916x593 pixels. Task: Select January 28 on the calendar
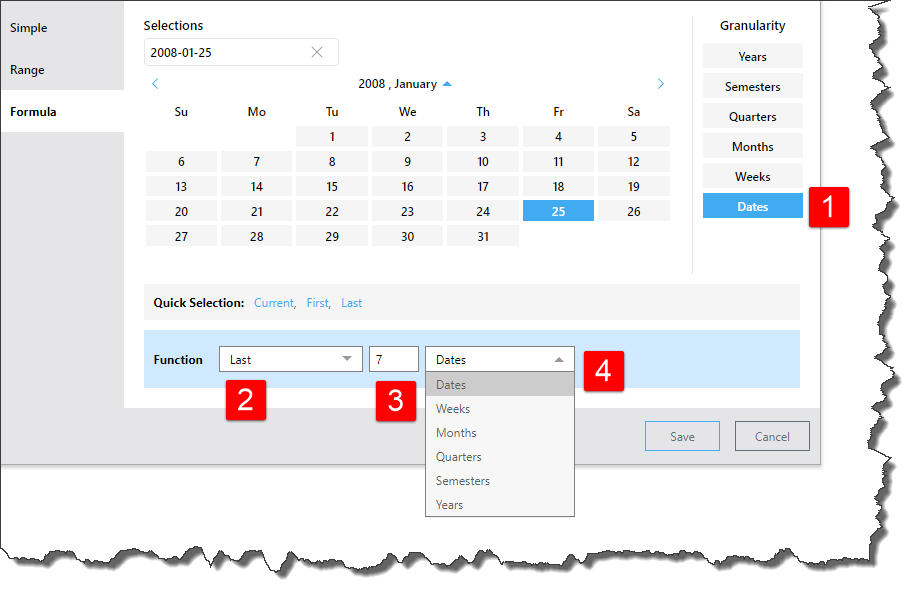(256, 236)
